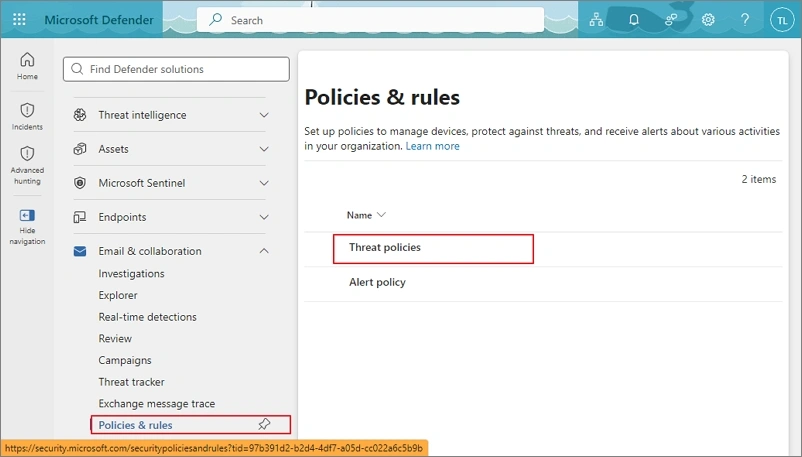The image size is (802, 457).
Task: Follow the Learn more link
Action: (x=432, y=146)
